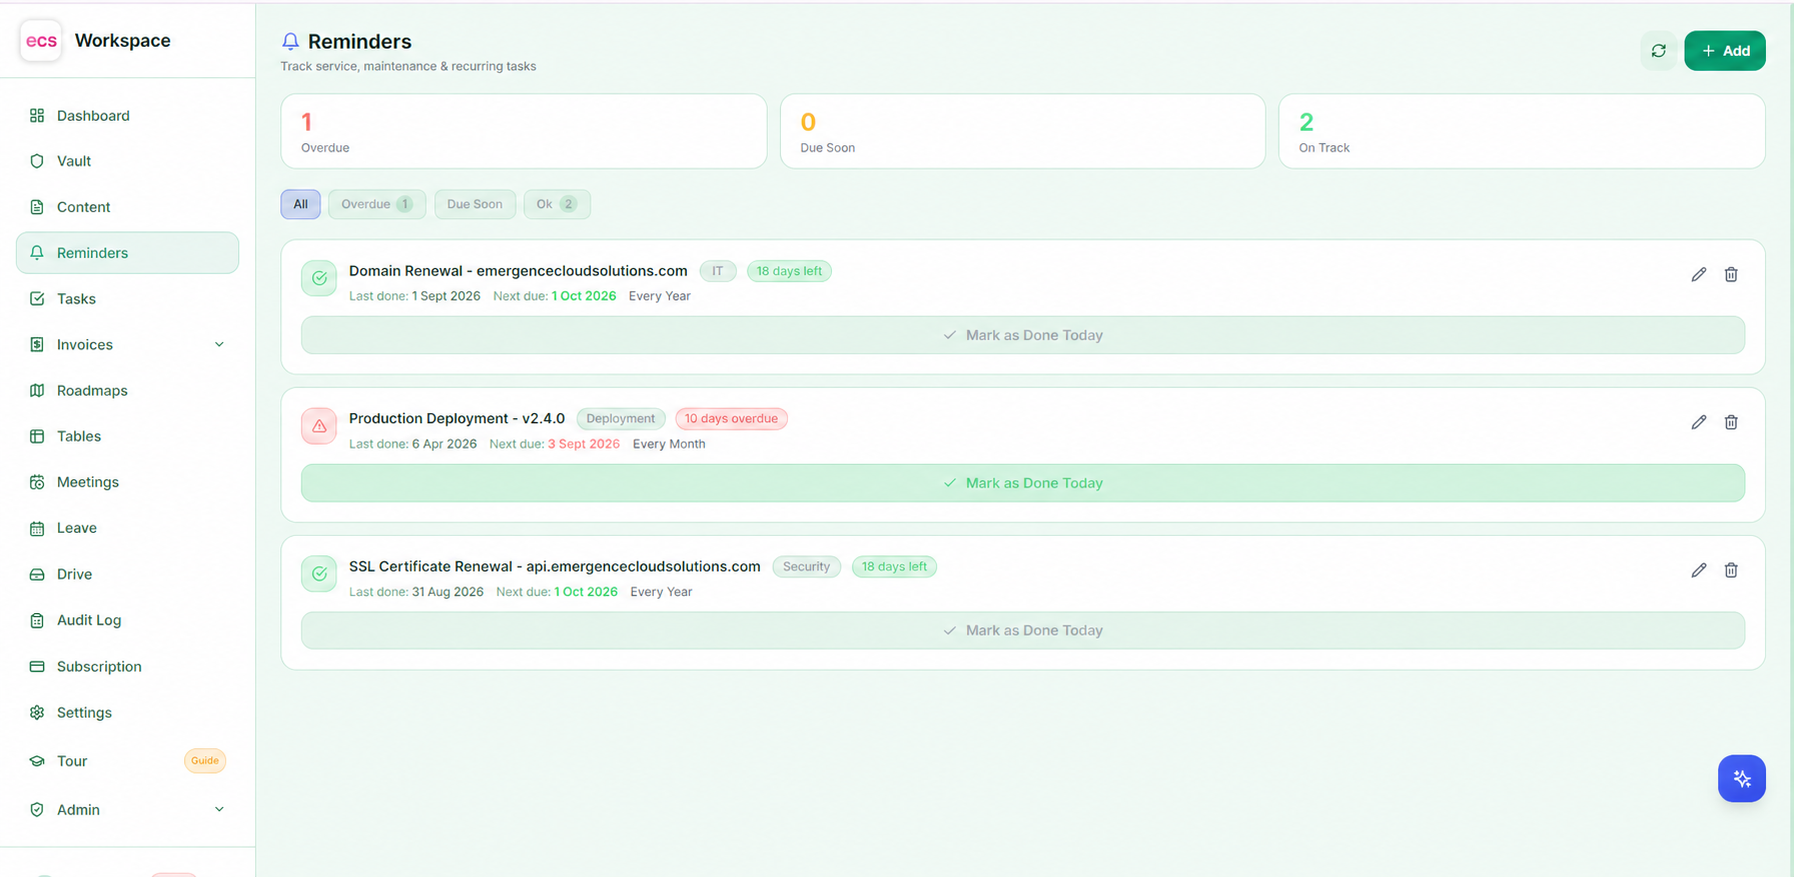Click the Due Soon summary card
The image size is (1794, 877).
pyautogui.click(x=1023, y=131)
